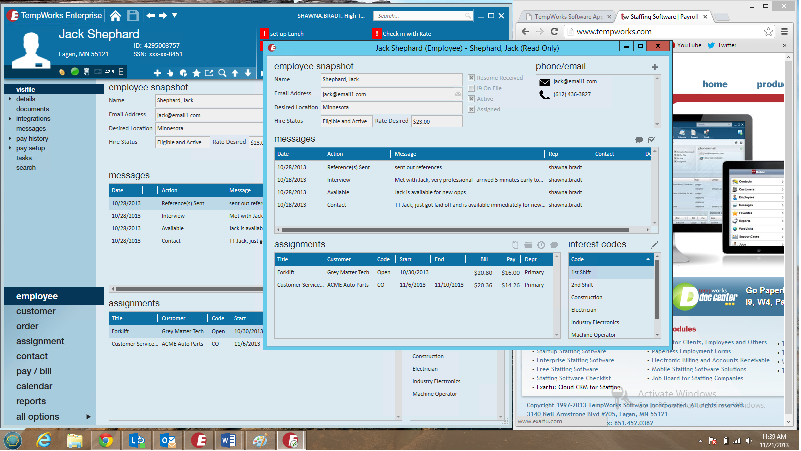Image resolution: width=801 pixels, height=451 pixels.
Task: Click in the TempWorks Enterprise search box
Action: 423,16
